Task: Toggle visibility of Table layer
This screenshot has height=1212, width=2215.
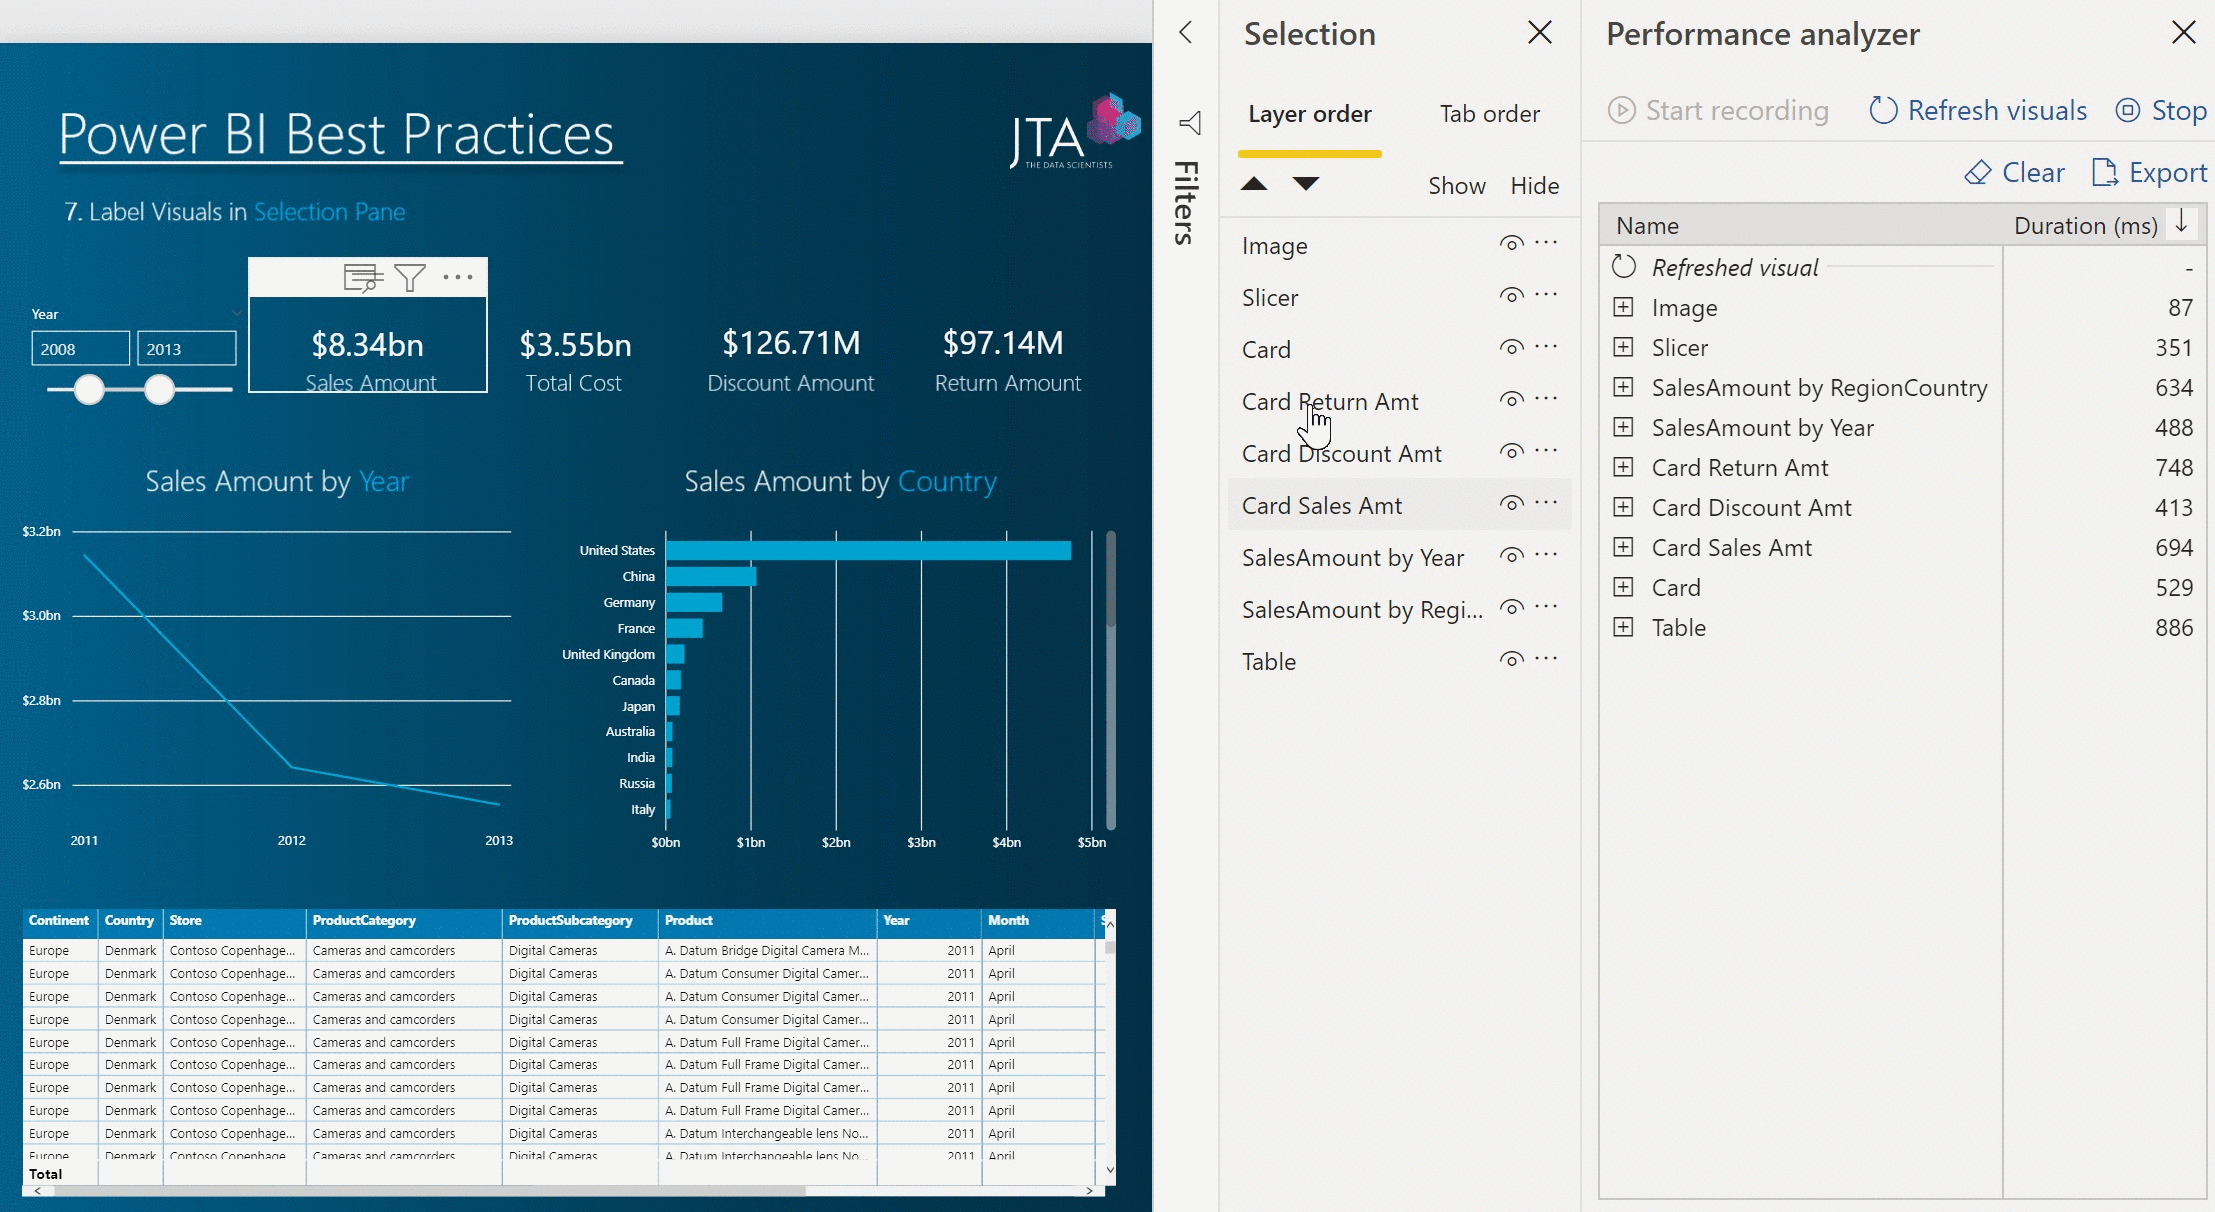Action: 1511,660
